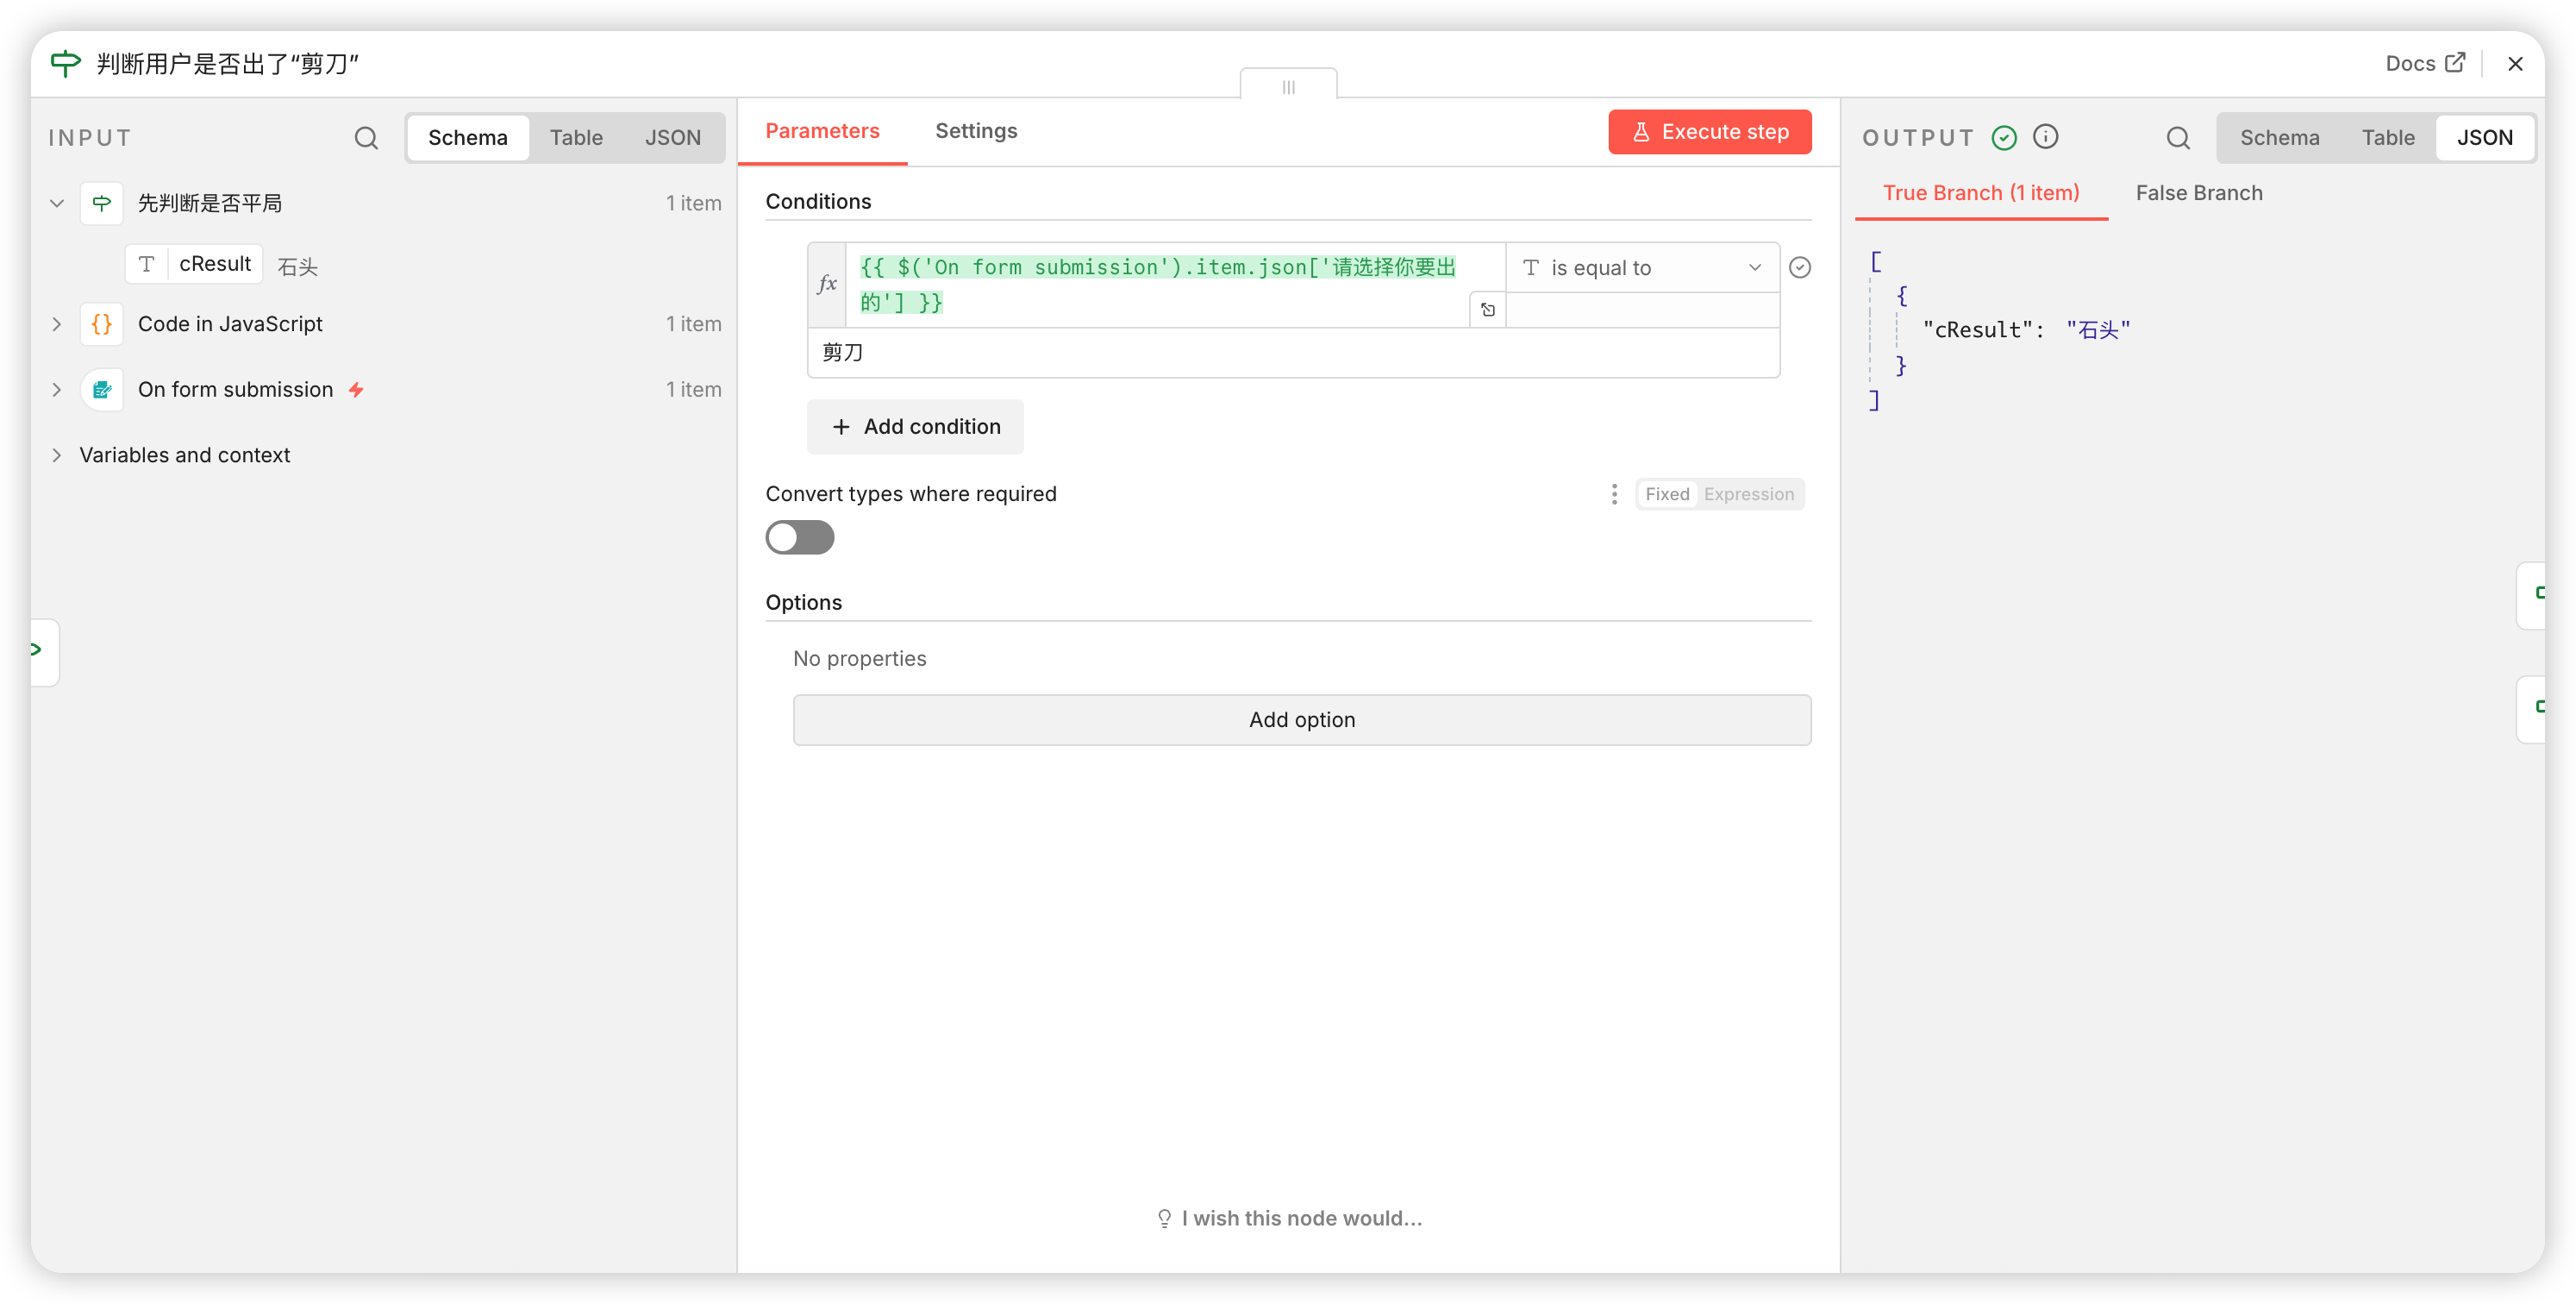This screenshot has height=1304, width=2576.
Task: Click the output info icon
Action: (2046, 137)
